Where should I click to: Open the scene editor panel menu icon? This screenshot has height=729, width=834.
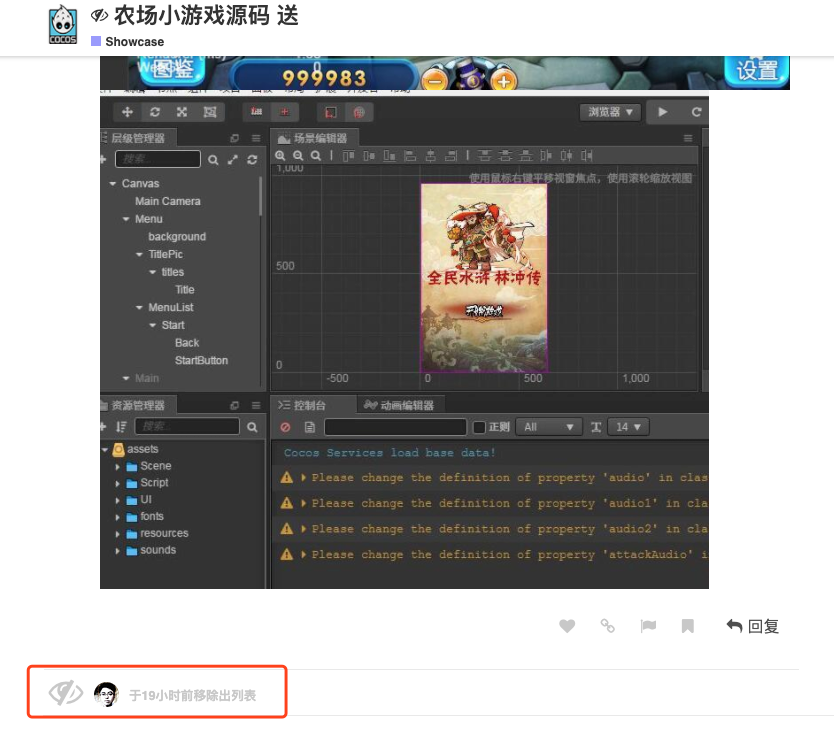[688, 138]
